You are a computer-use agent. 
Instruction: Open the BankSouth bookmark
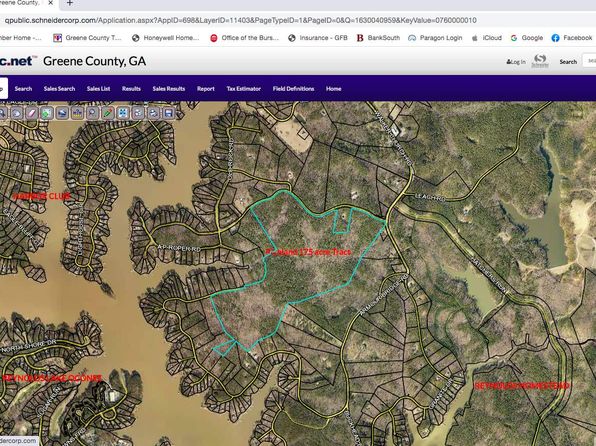click(x=378, y=38)
